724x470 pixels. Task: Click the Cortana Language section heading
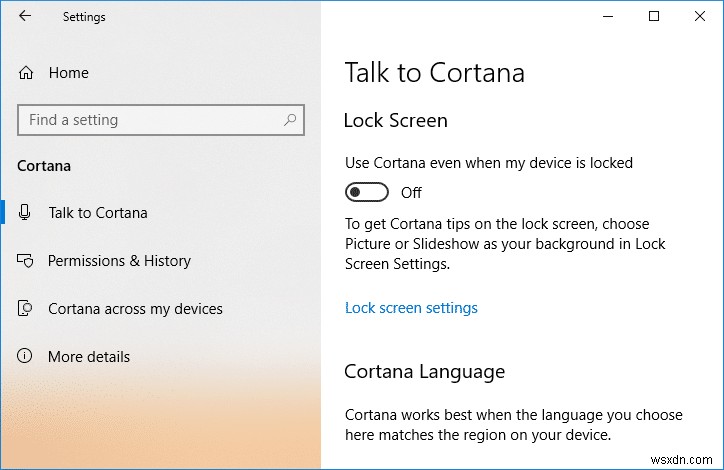pos(424,372)
